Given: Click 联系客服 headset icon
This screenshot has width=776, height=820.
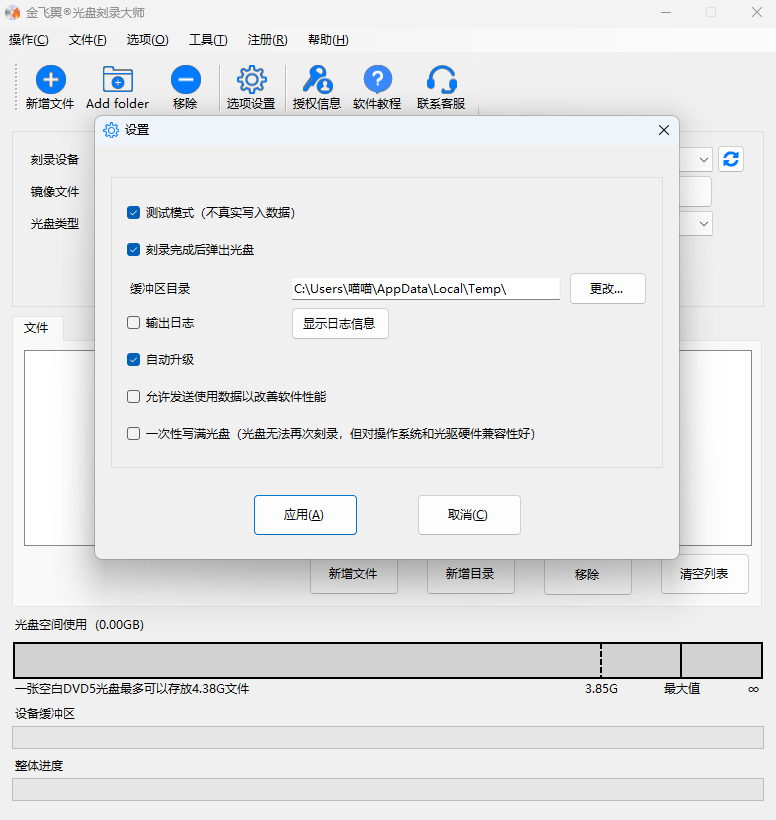Looking at the screenshot, I should tap(441, 80).
